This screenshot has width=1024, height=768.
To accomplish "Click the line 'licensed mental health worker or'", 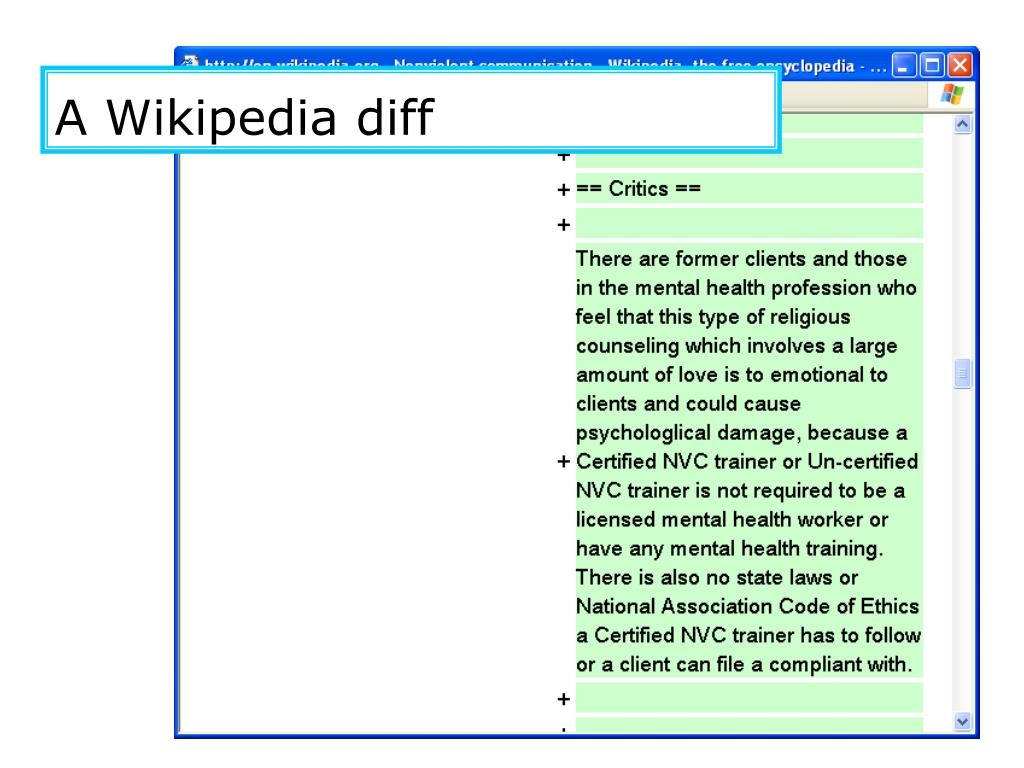I will tap(732, 519).
